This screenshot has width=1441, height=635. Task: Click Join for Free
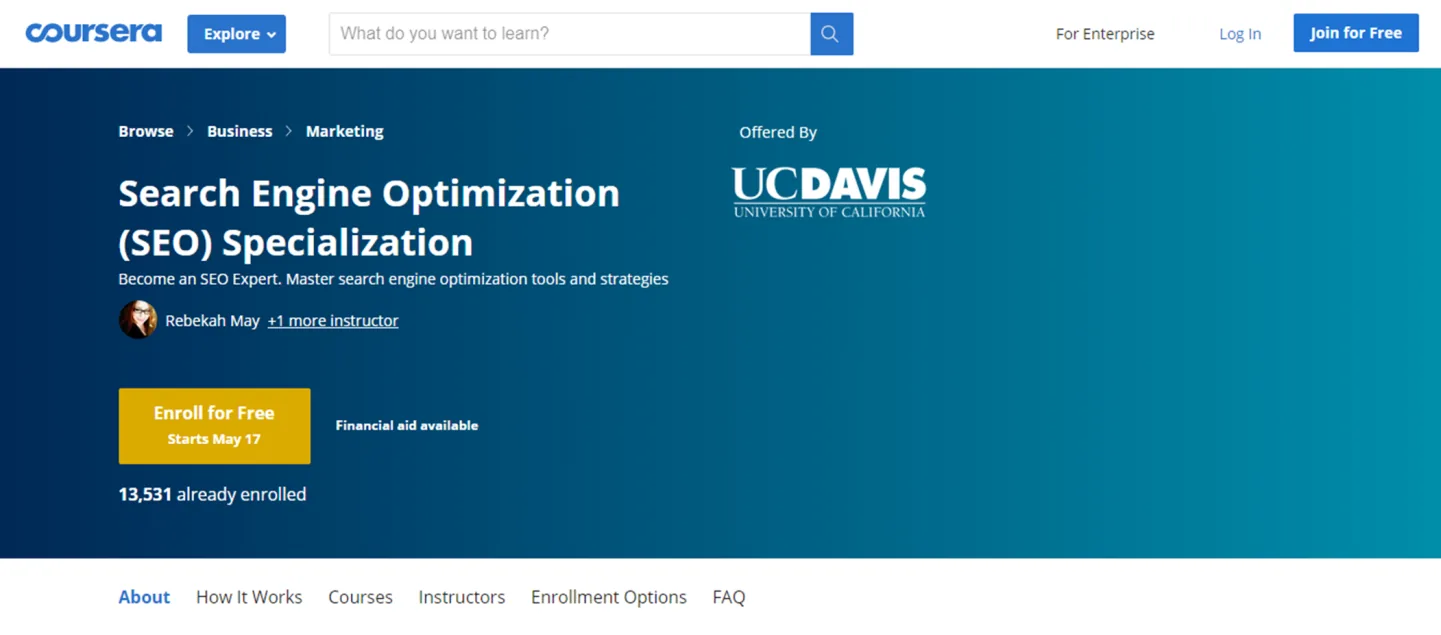pos(1355,32)
